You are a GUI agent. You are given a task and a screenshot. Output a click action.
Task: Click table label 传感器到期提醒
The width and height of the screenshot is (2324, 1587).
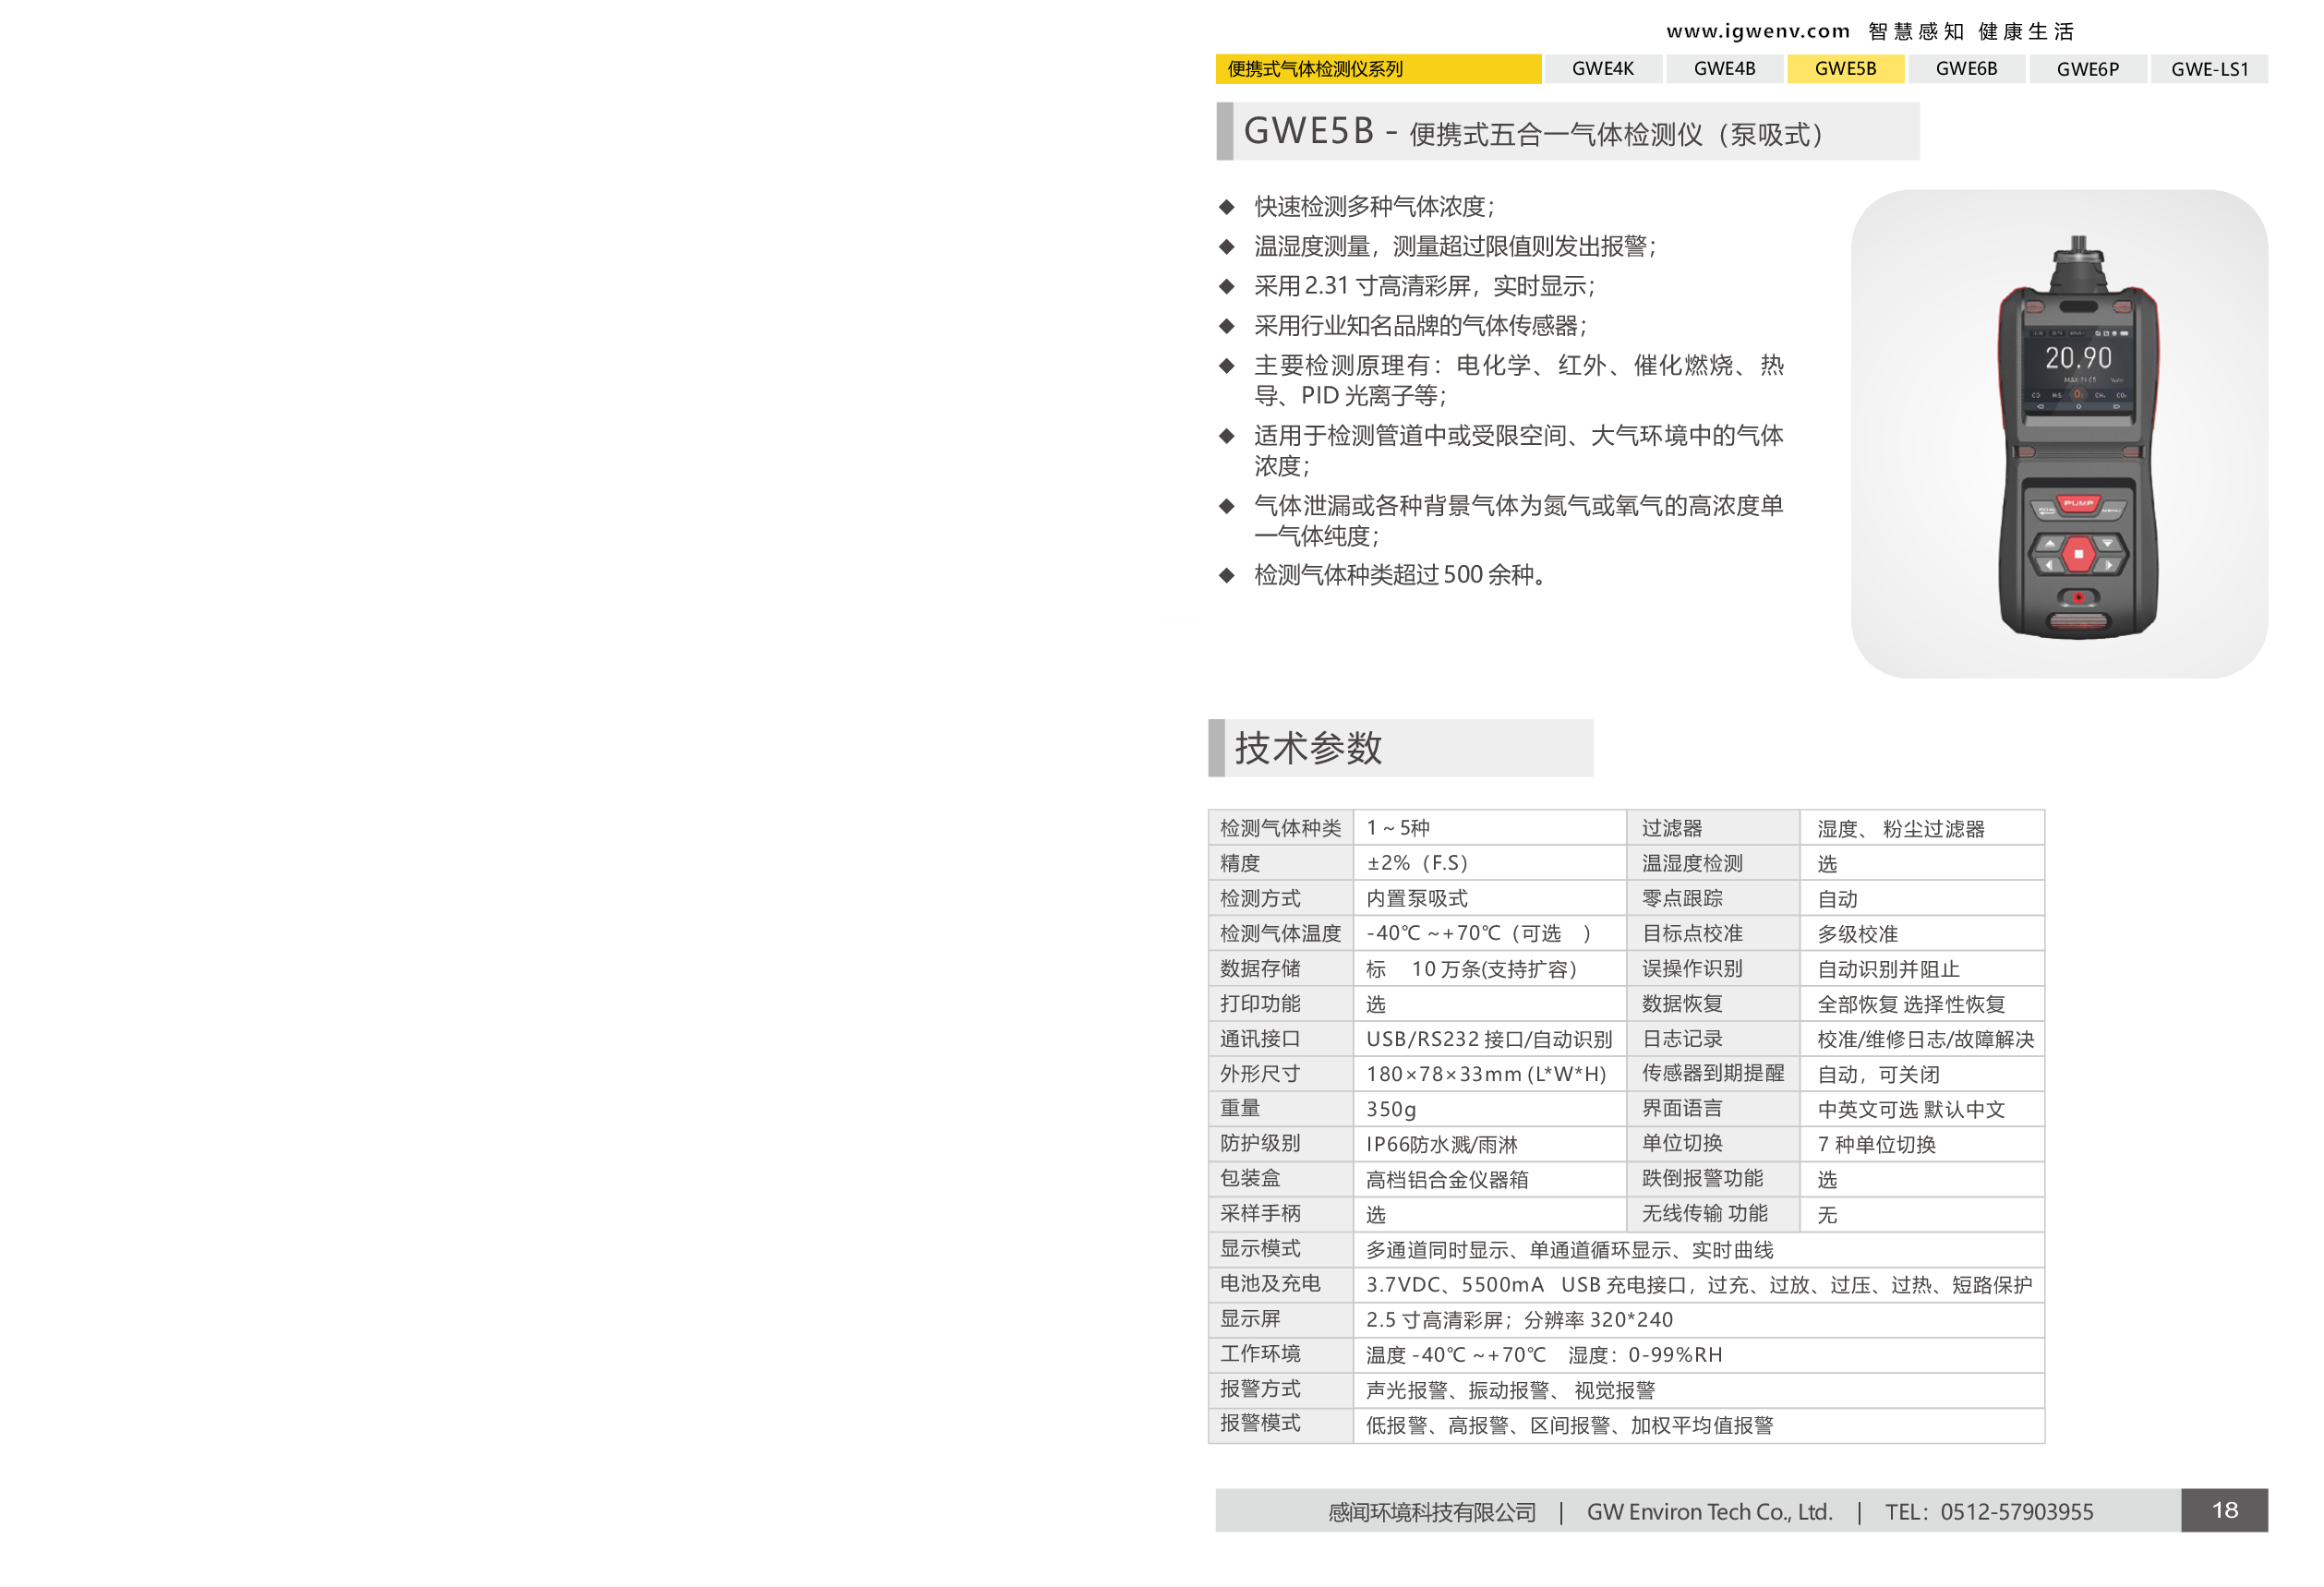1713,1073
